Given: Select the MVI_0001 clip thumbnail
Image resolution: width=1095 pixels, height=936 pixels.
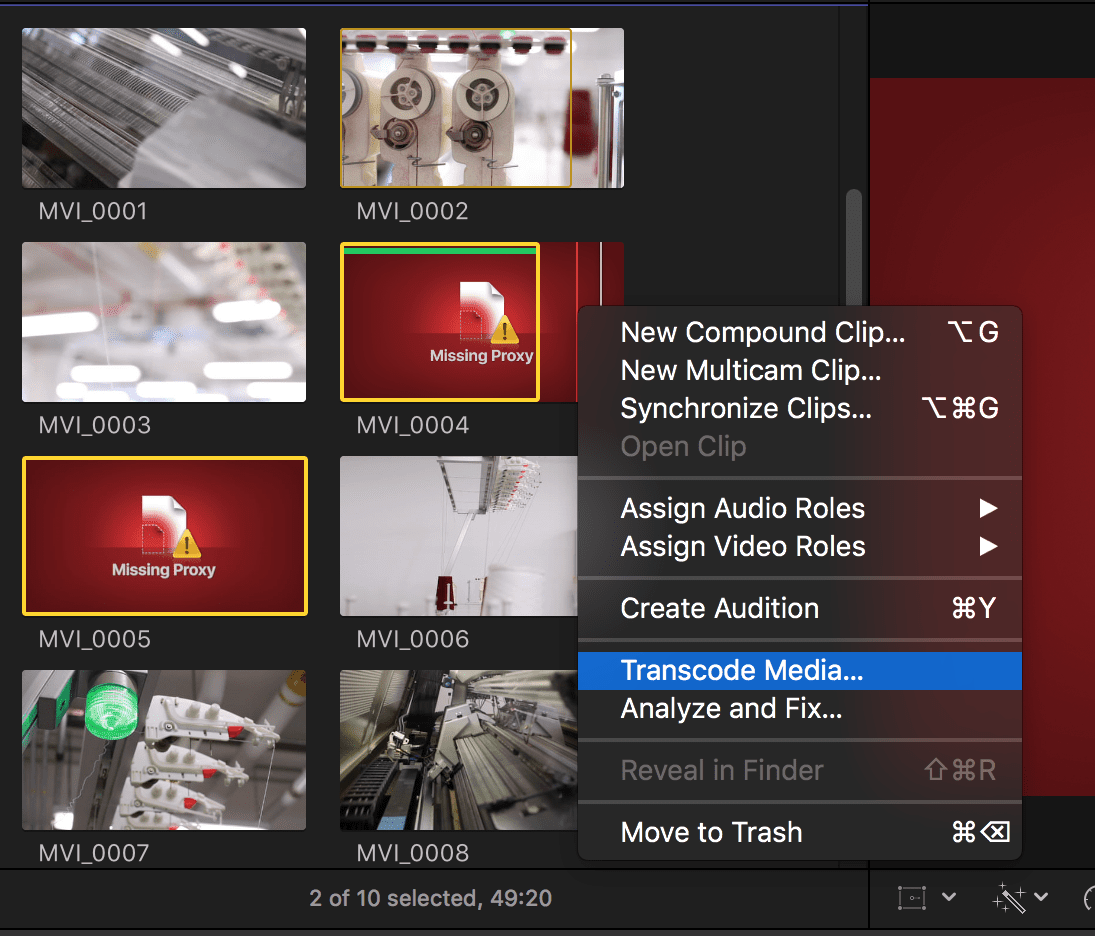Looking at the screenshot, I should coord(163,107).
